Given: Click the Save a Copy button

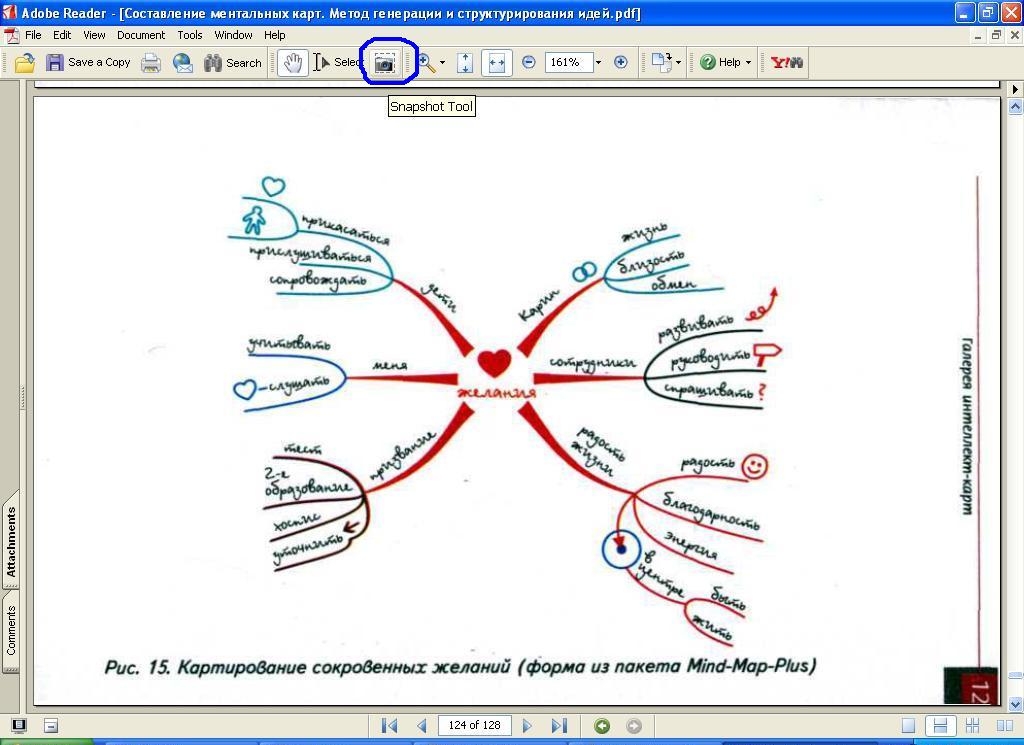Looking at the screenshot, I should coord(88,62).
